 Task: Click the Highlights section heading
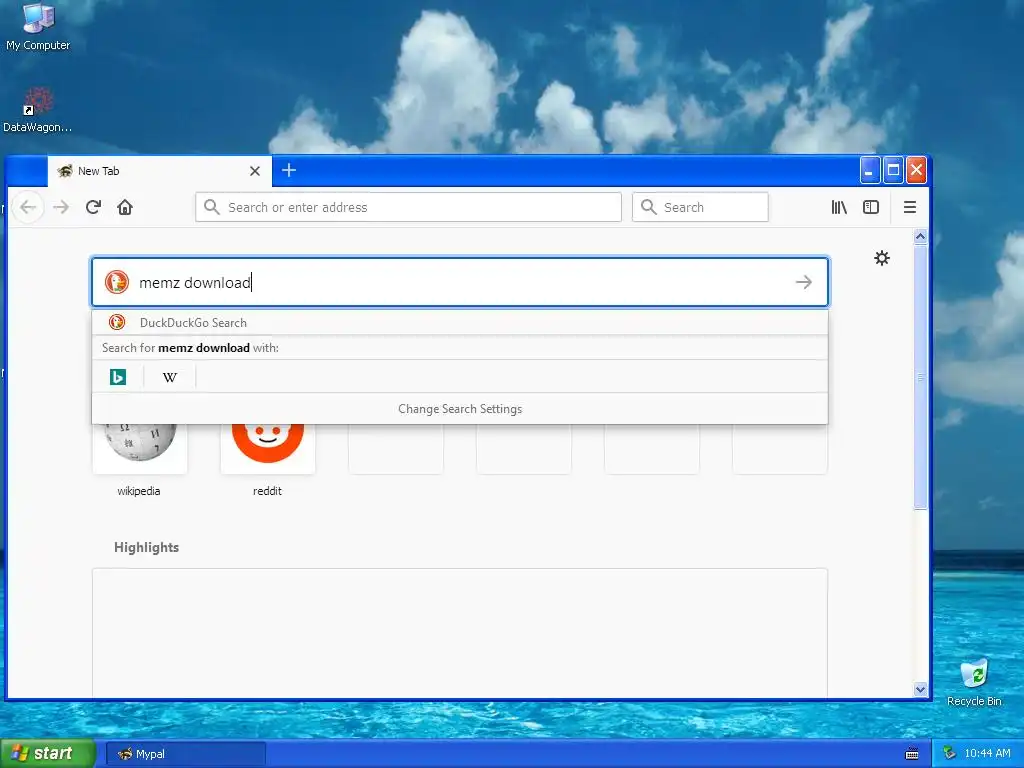click(146, 547)
